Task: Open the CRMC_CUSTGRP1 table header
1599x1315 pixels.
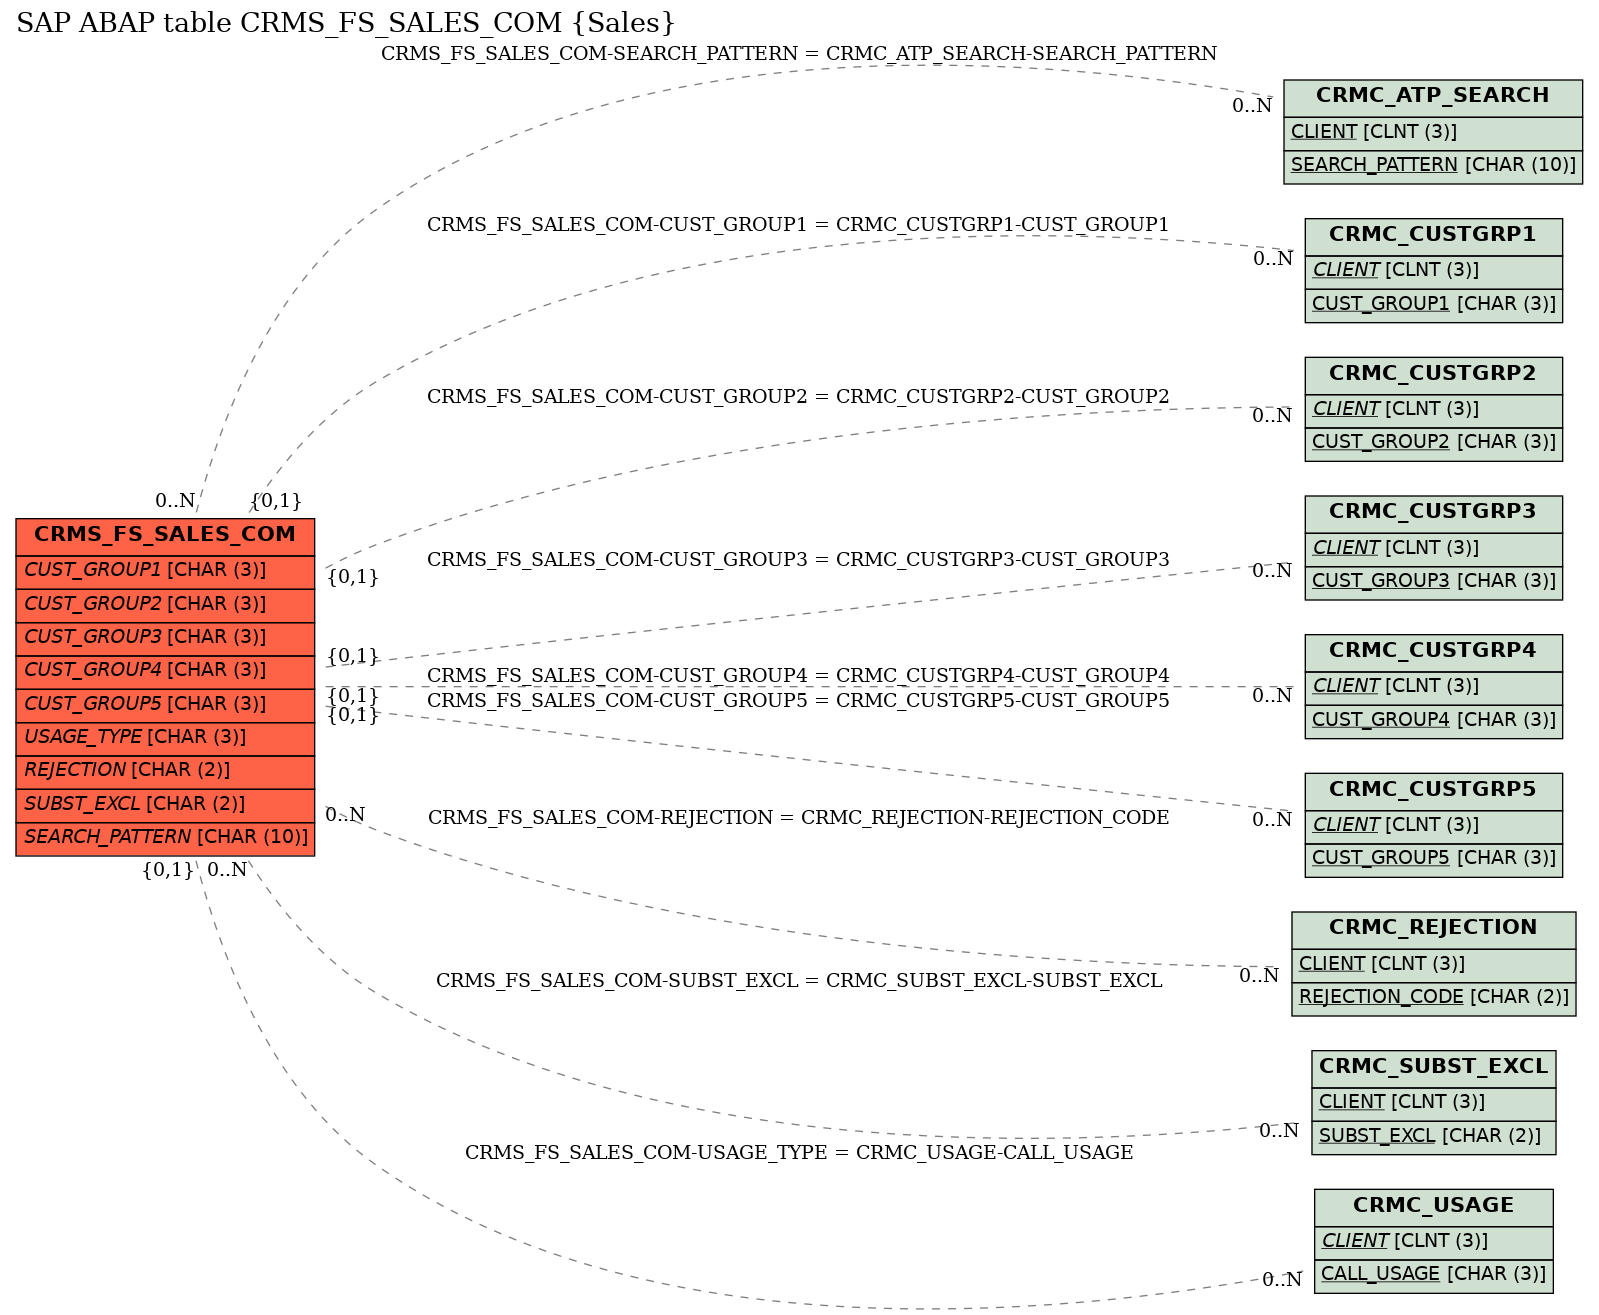Action: point(1433,235)
